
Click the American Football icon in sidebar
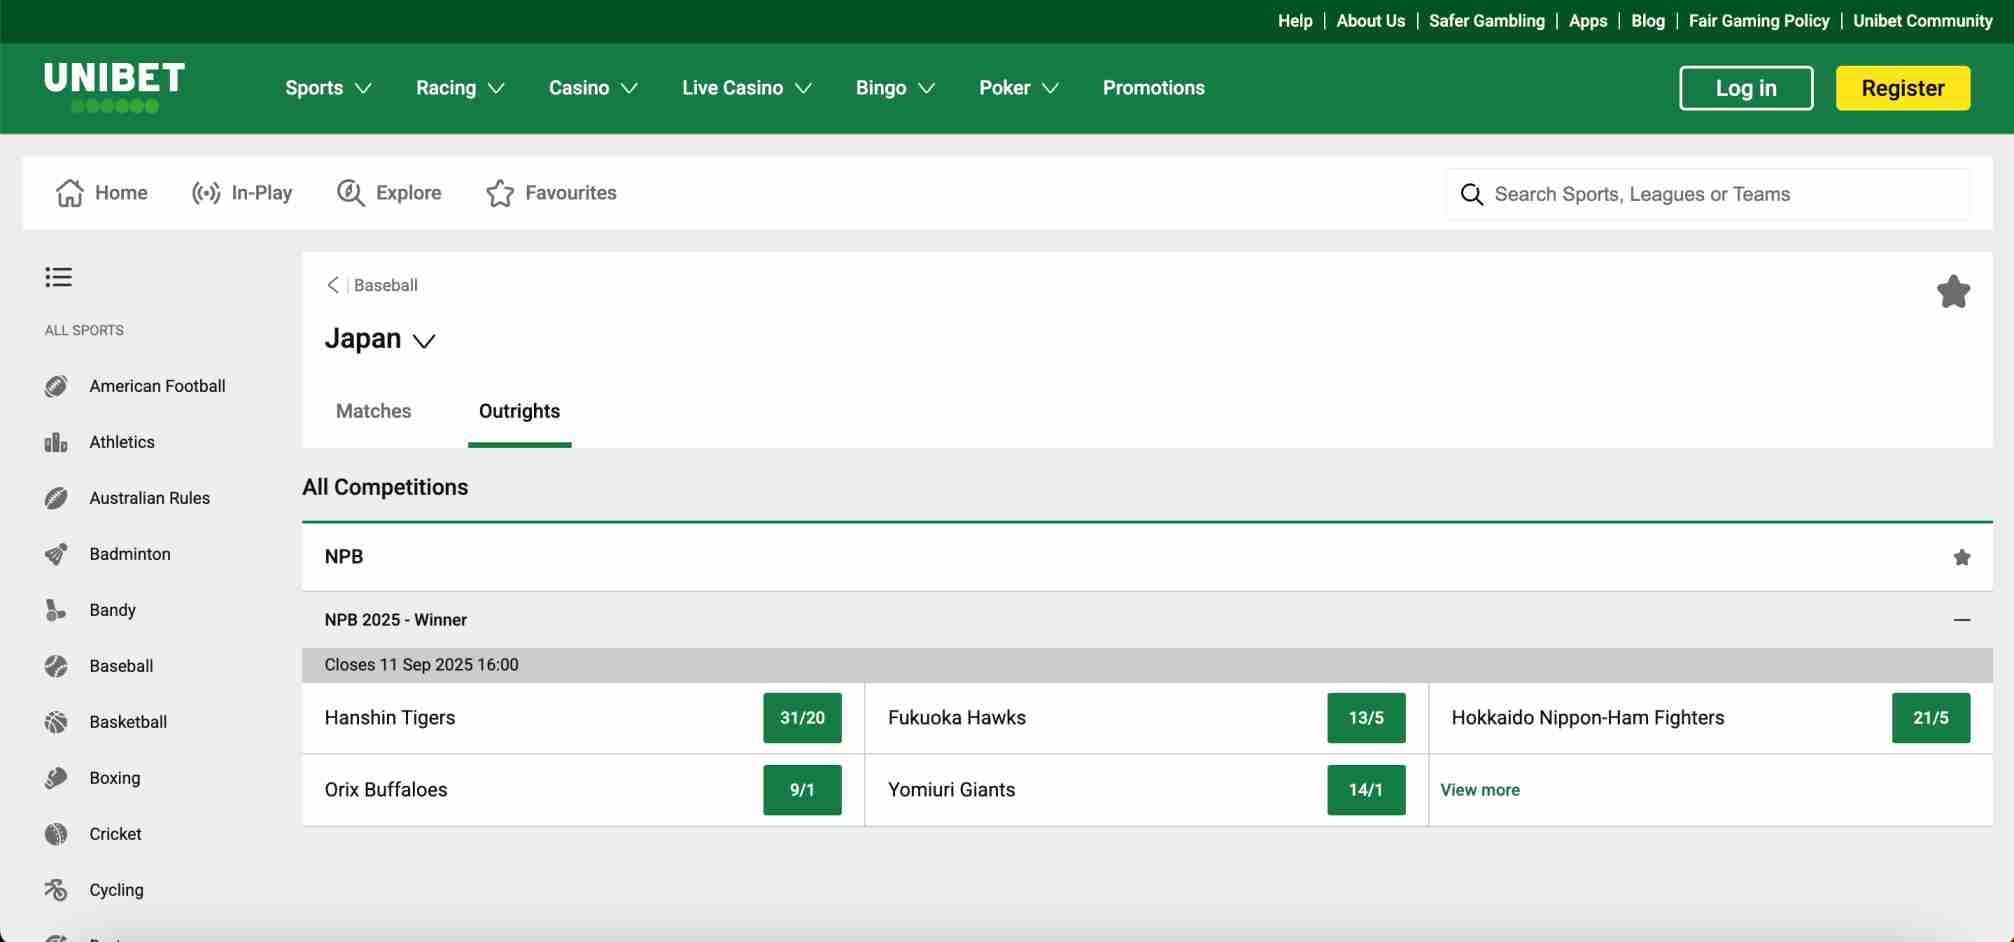(x=56, y=386)
